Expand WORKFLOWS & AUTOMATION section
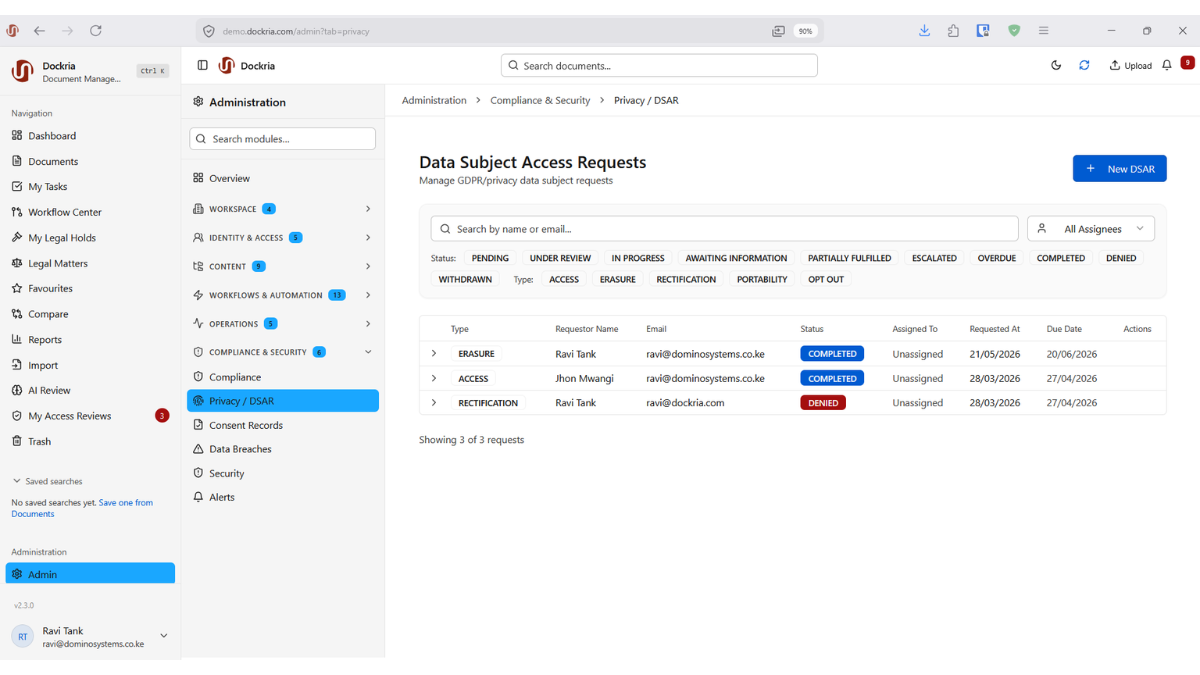1200x675 pixels. [282, 295]
